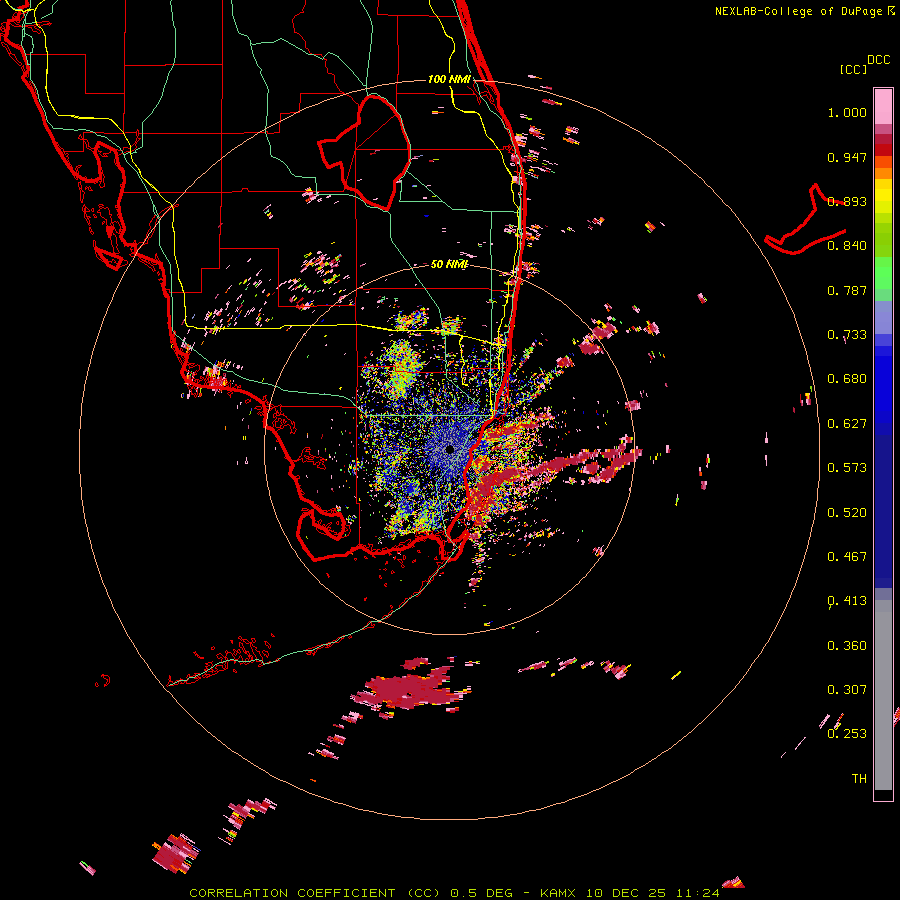Click the black radar site dot
900x900 pixels.
pos(450,449)
